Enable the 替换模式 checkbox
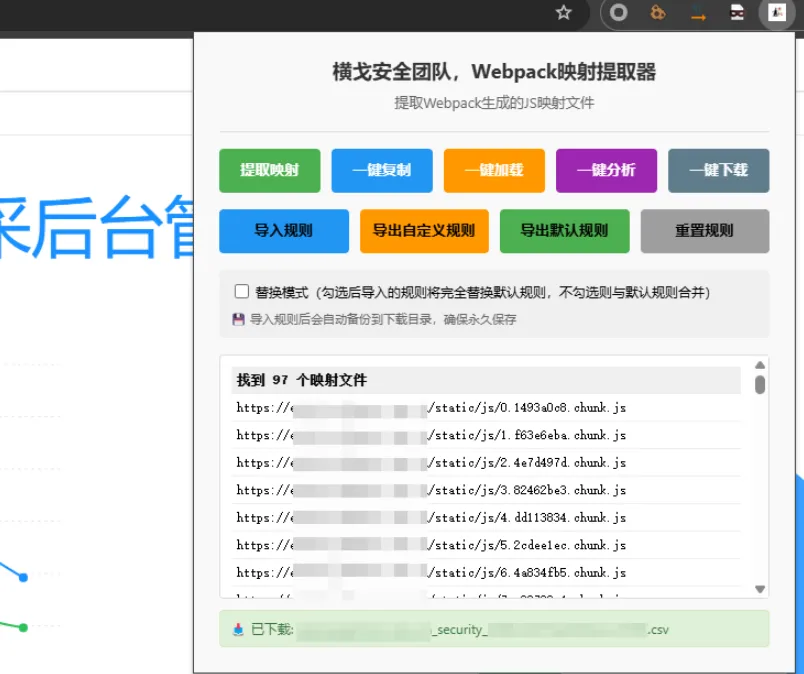Image resolution: width=804 pixels, height=674 pixels. [x=242, y=291]
